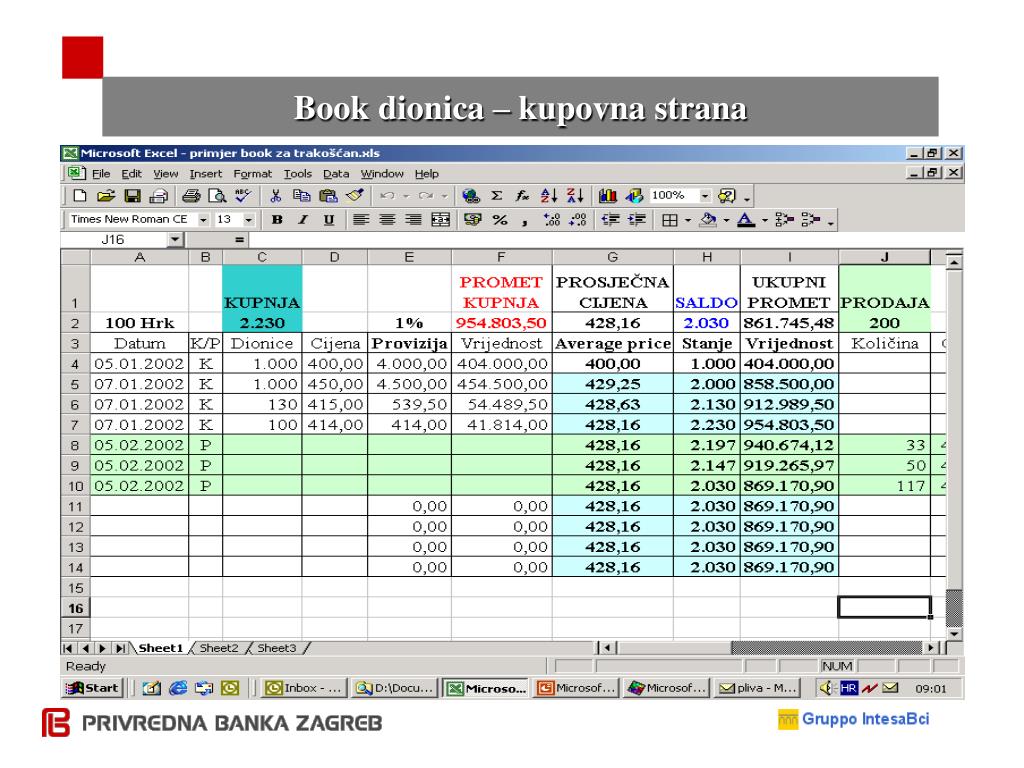The image size is (1024, 768).
Task: Expand the Fill Color dropdown arrow
Action: 726,221
